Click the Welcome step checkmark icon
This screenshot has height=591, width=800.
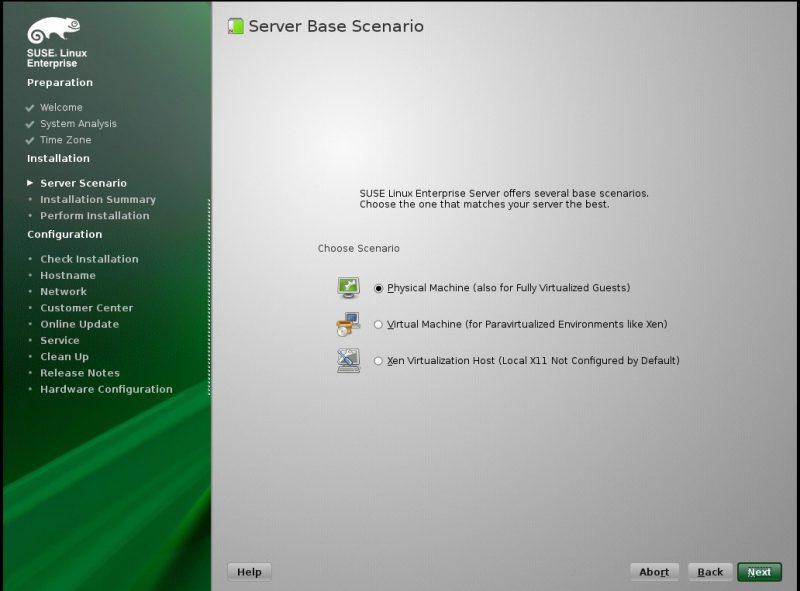31,108
